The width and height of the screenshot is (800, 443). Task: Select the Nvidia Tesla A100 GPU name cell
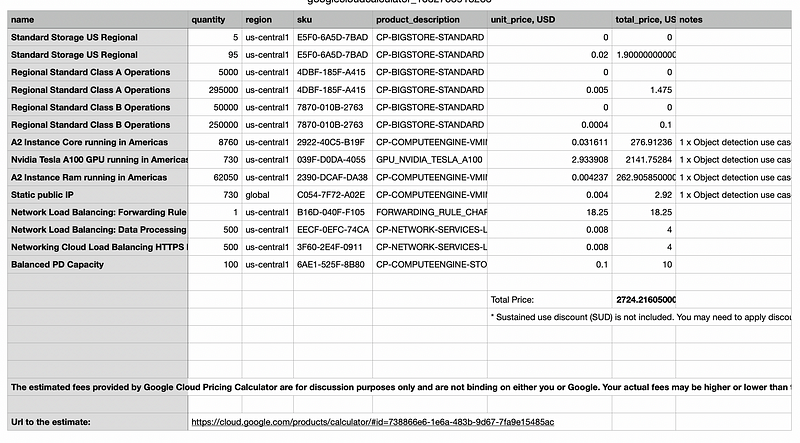pos(98,160)
